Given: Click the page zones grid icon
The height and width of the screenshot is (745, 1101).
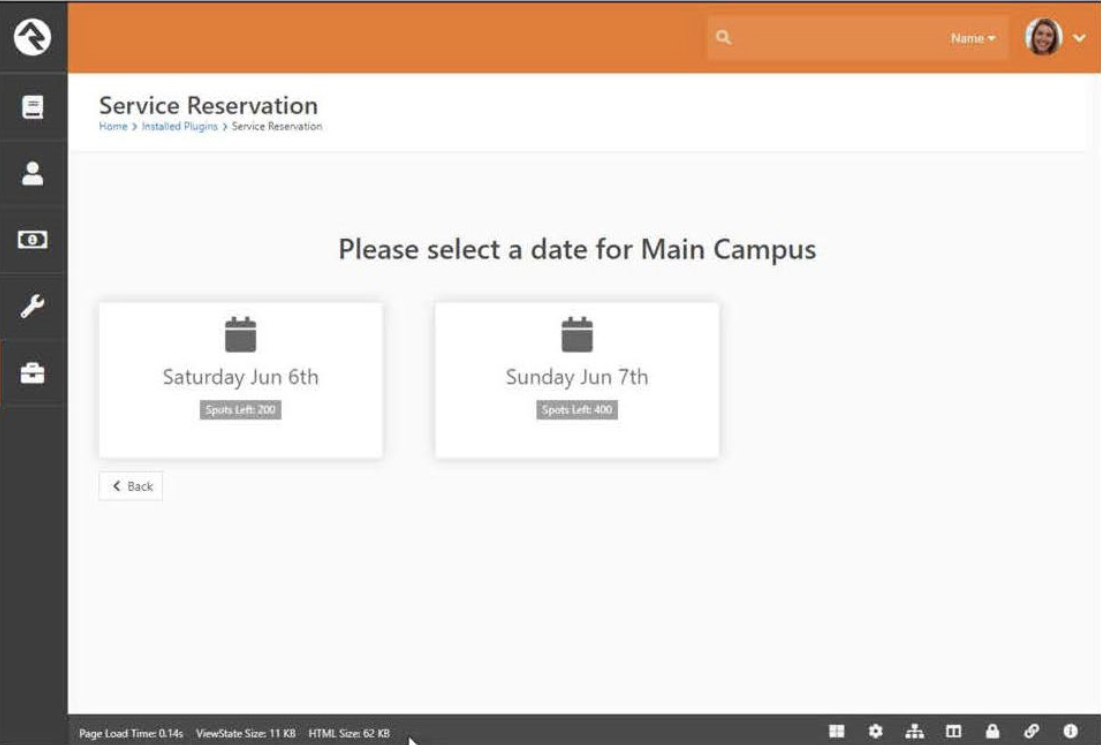Looking at the screenshot, I should [x=836, y=732].
